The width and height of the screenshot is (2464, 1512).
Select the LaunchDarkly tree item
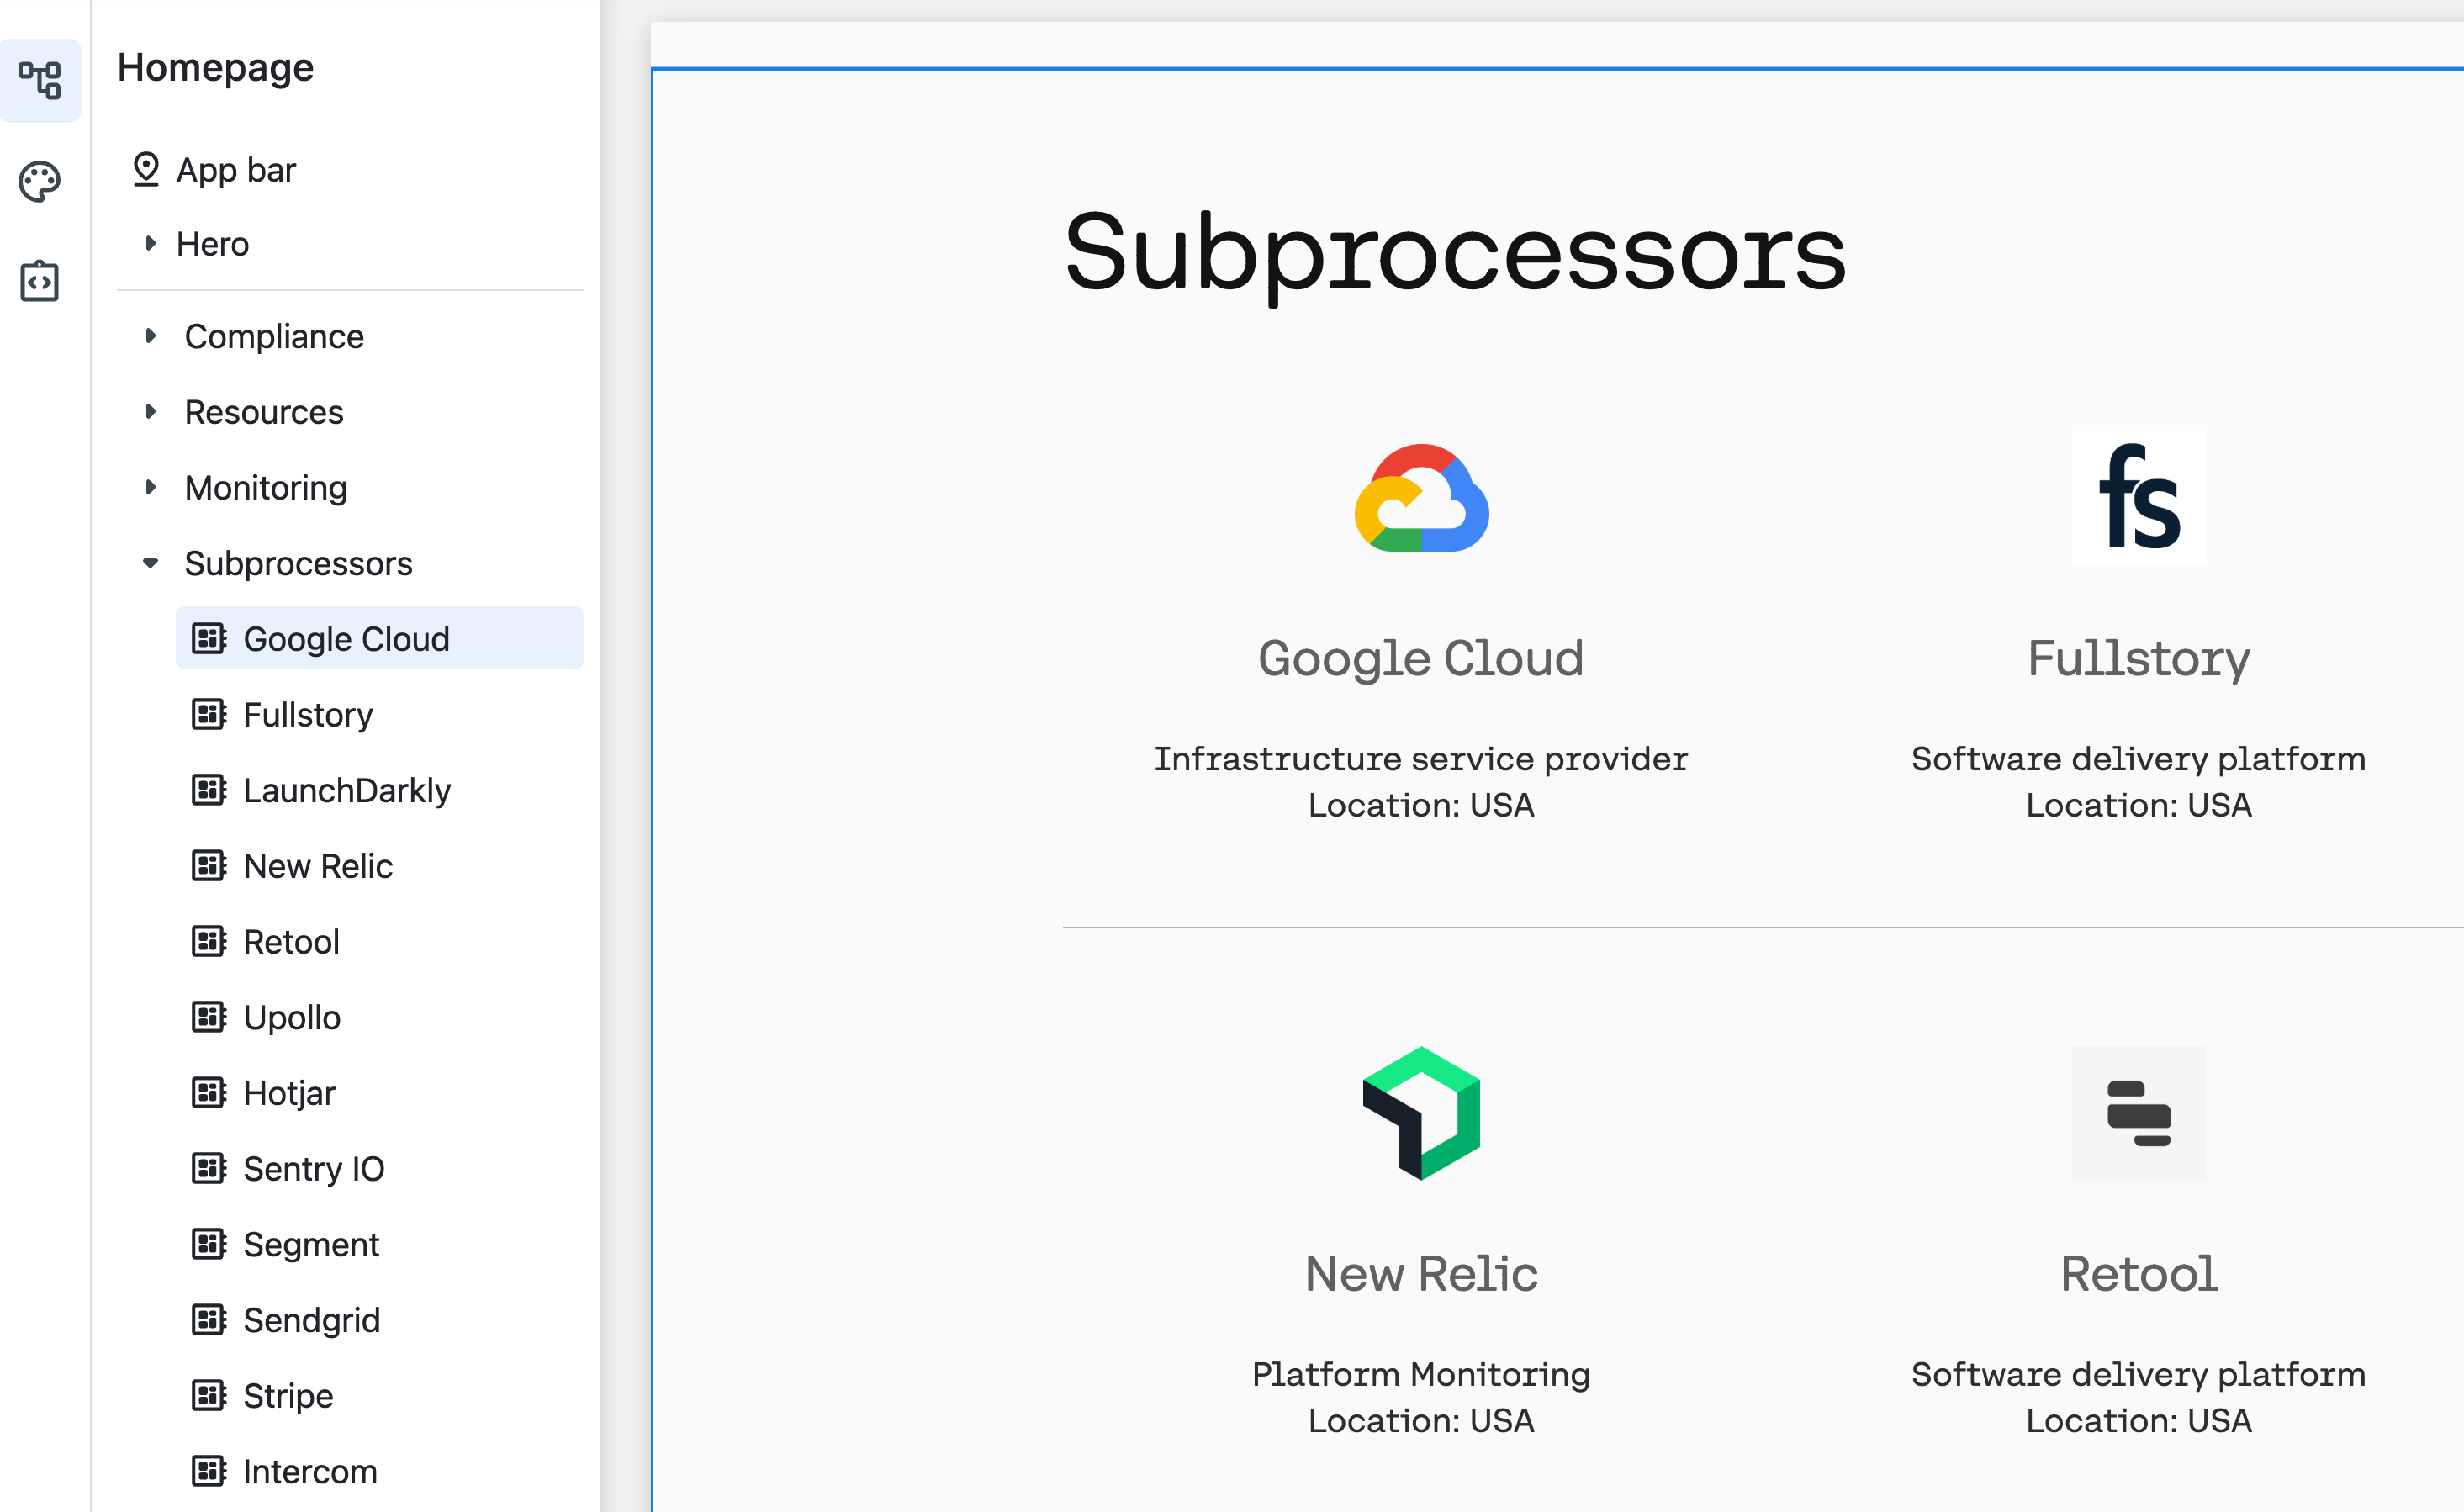(380, 790)
